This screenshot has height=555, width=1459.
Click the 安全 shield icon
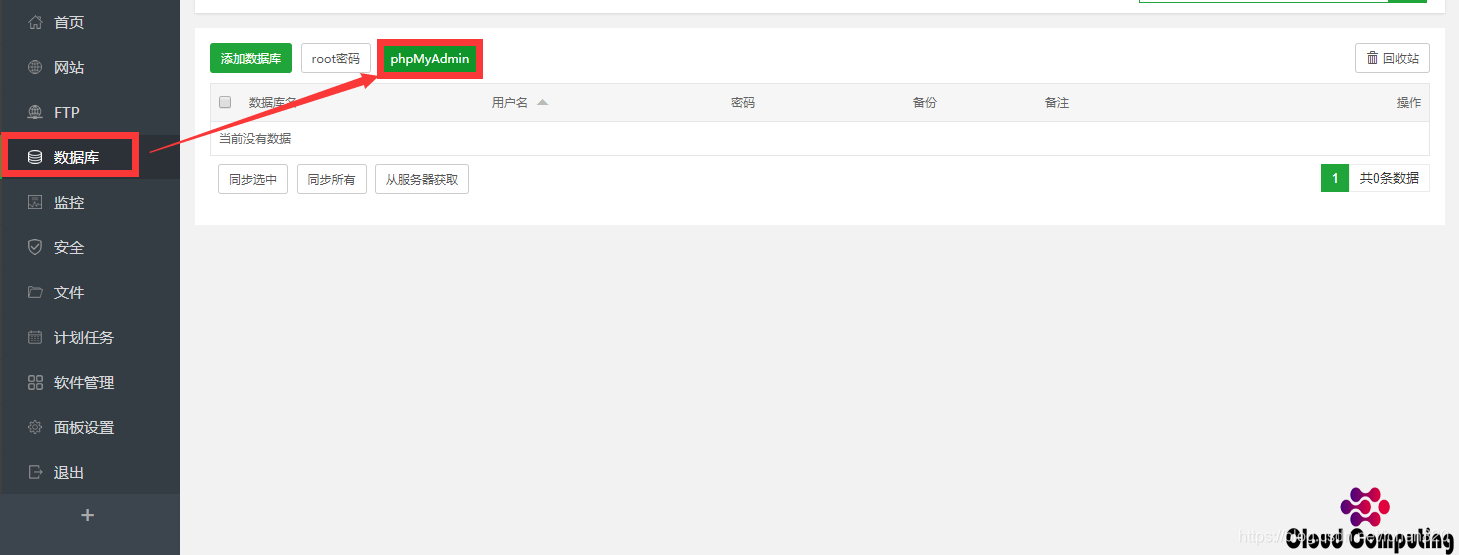coord(35,247)
